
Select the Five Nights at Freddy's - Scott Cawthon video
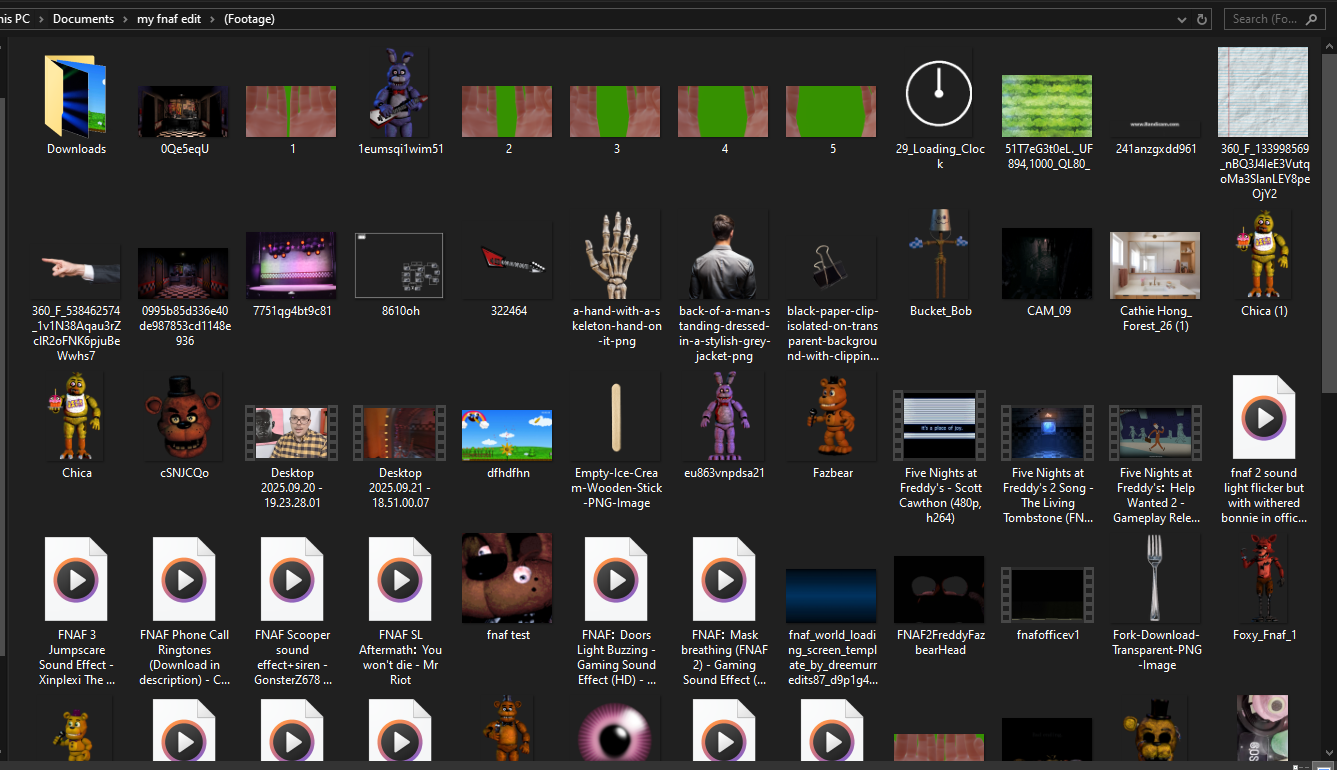[939, 425]
